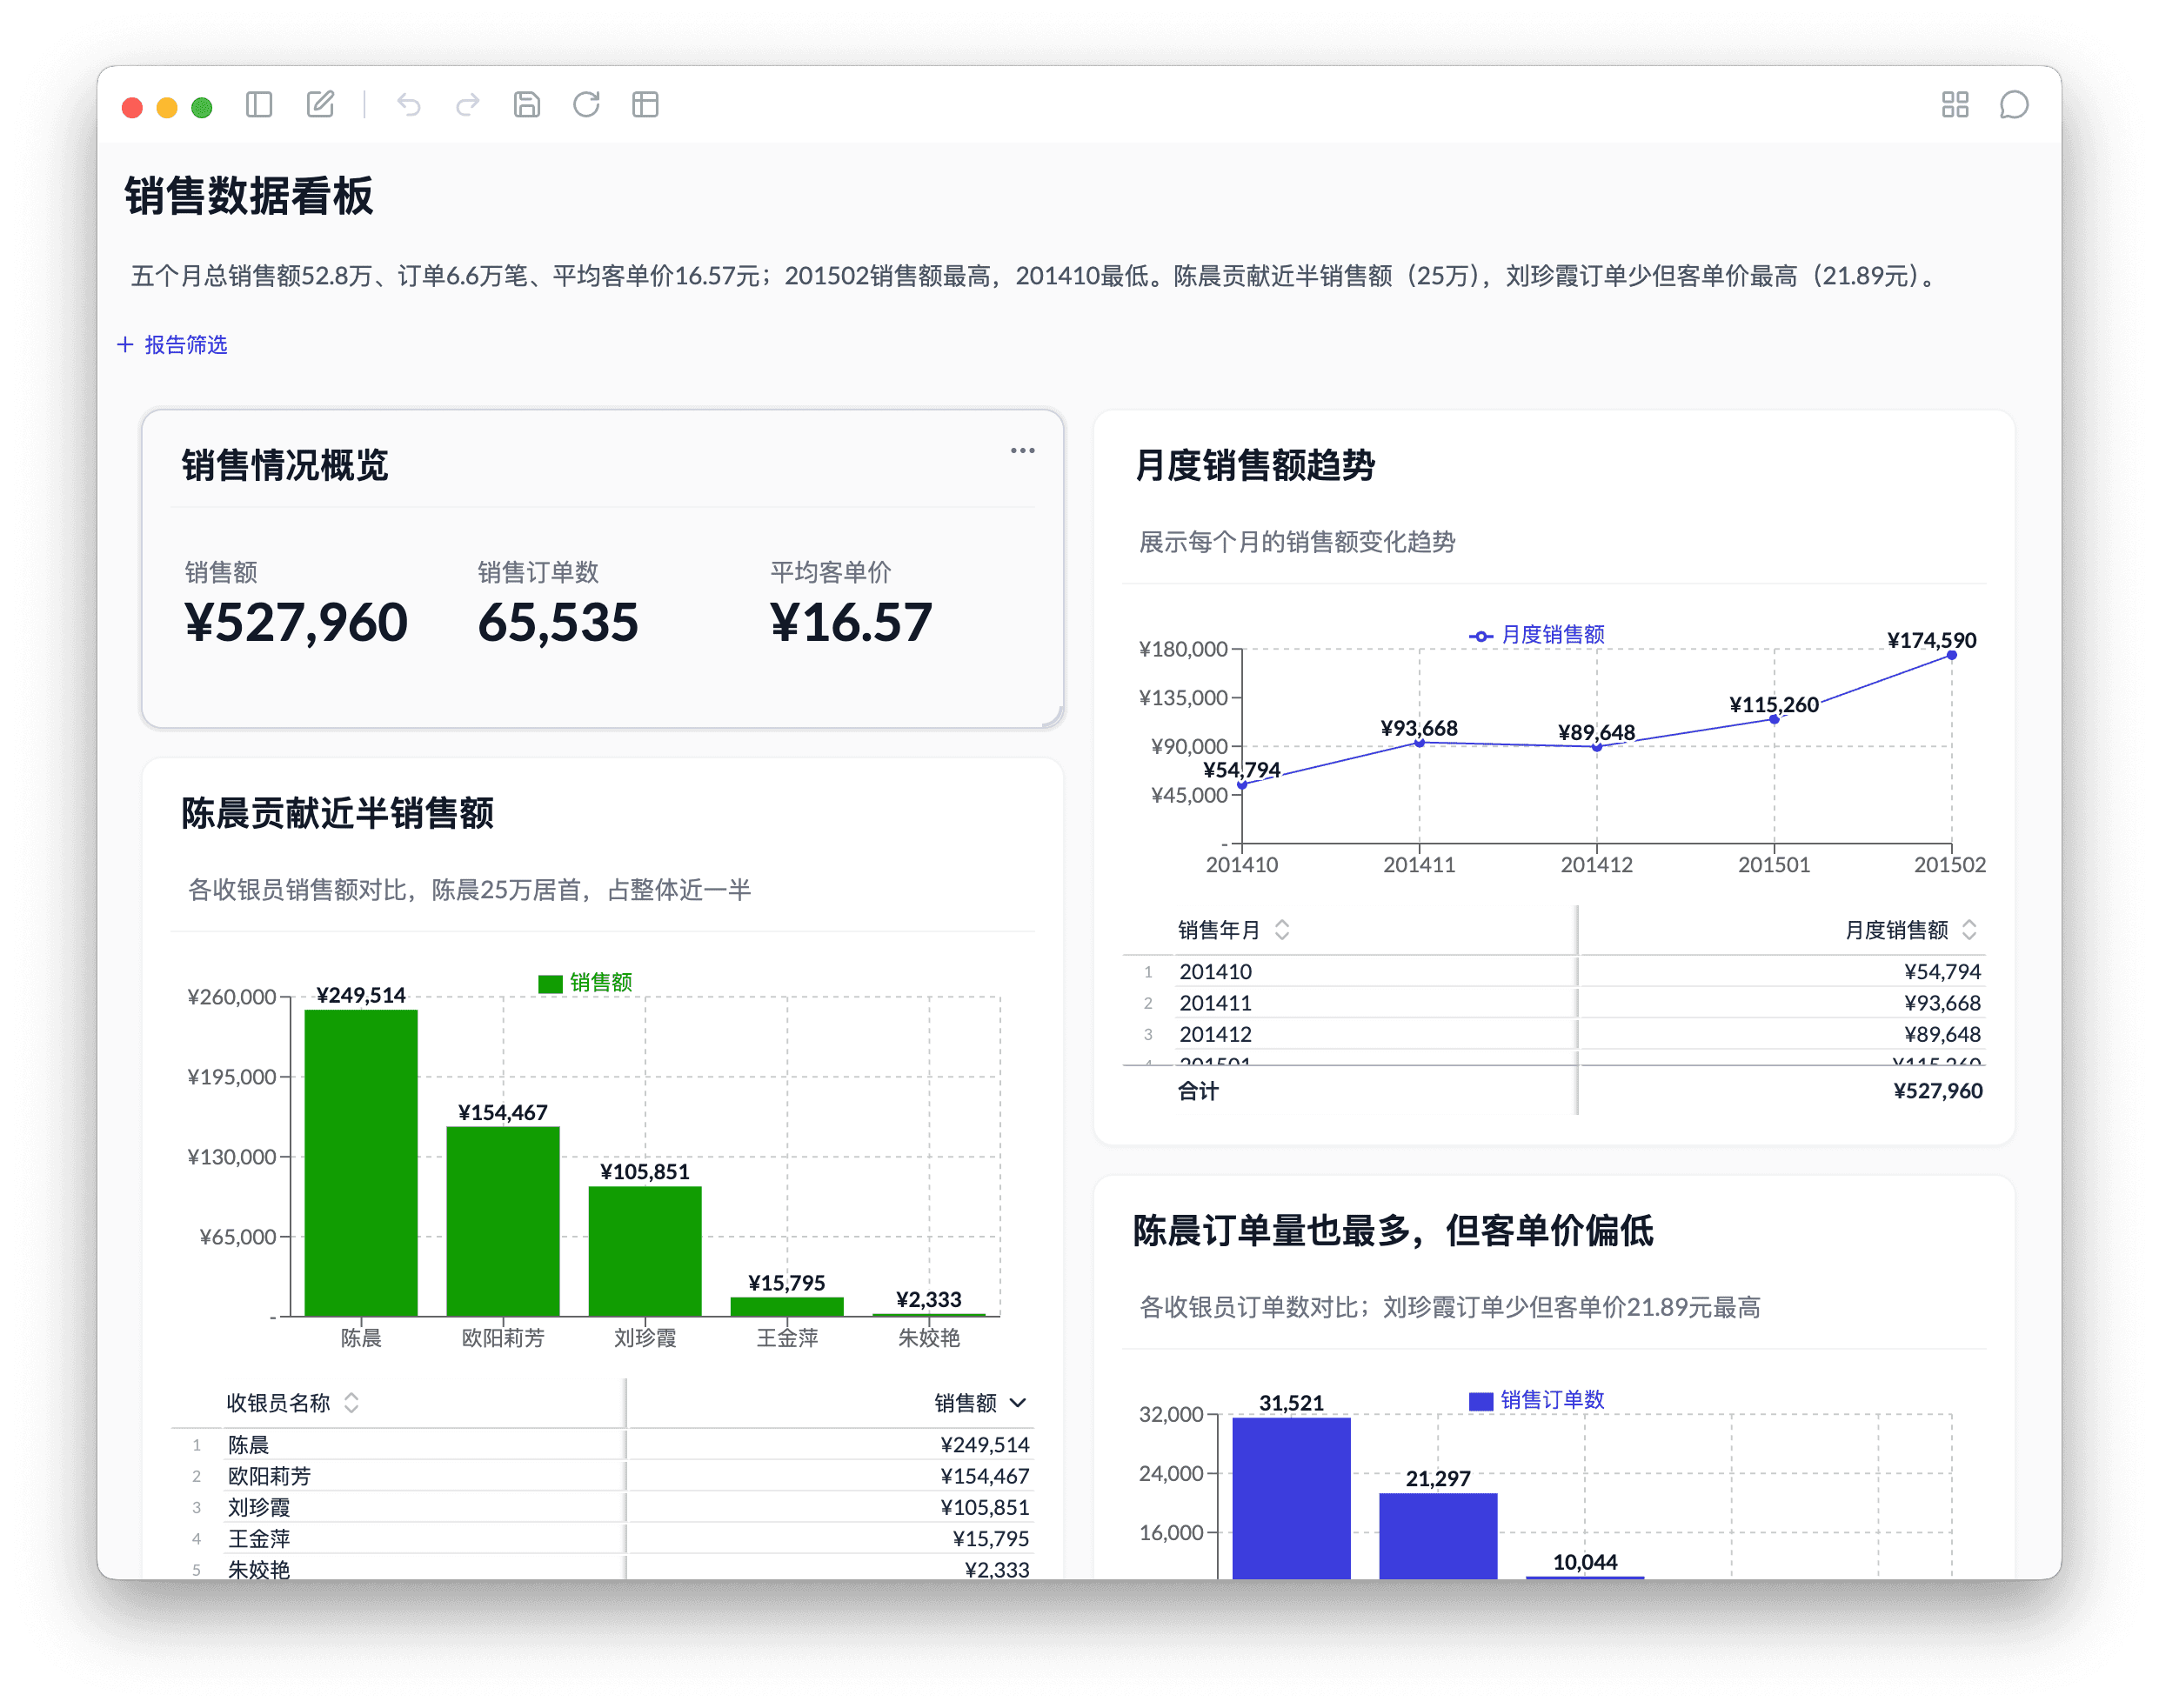This screenshot has height=1708, width=2159.
Task: Click the refresh icon in toolbar
Action: [x=586, y=105]
